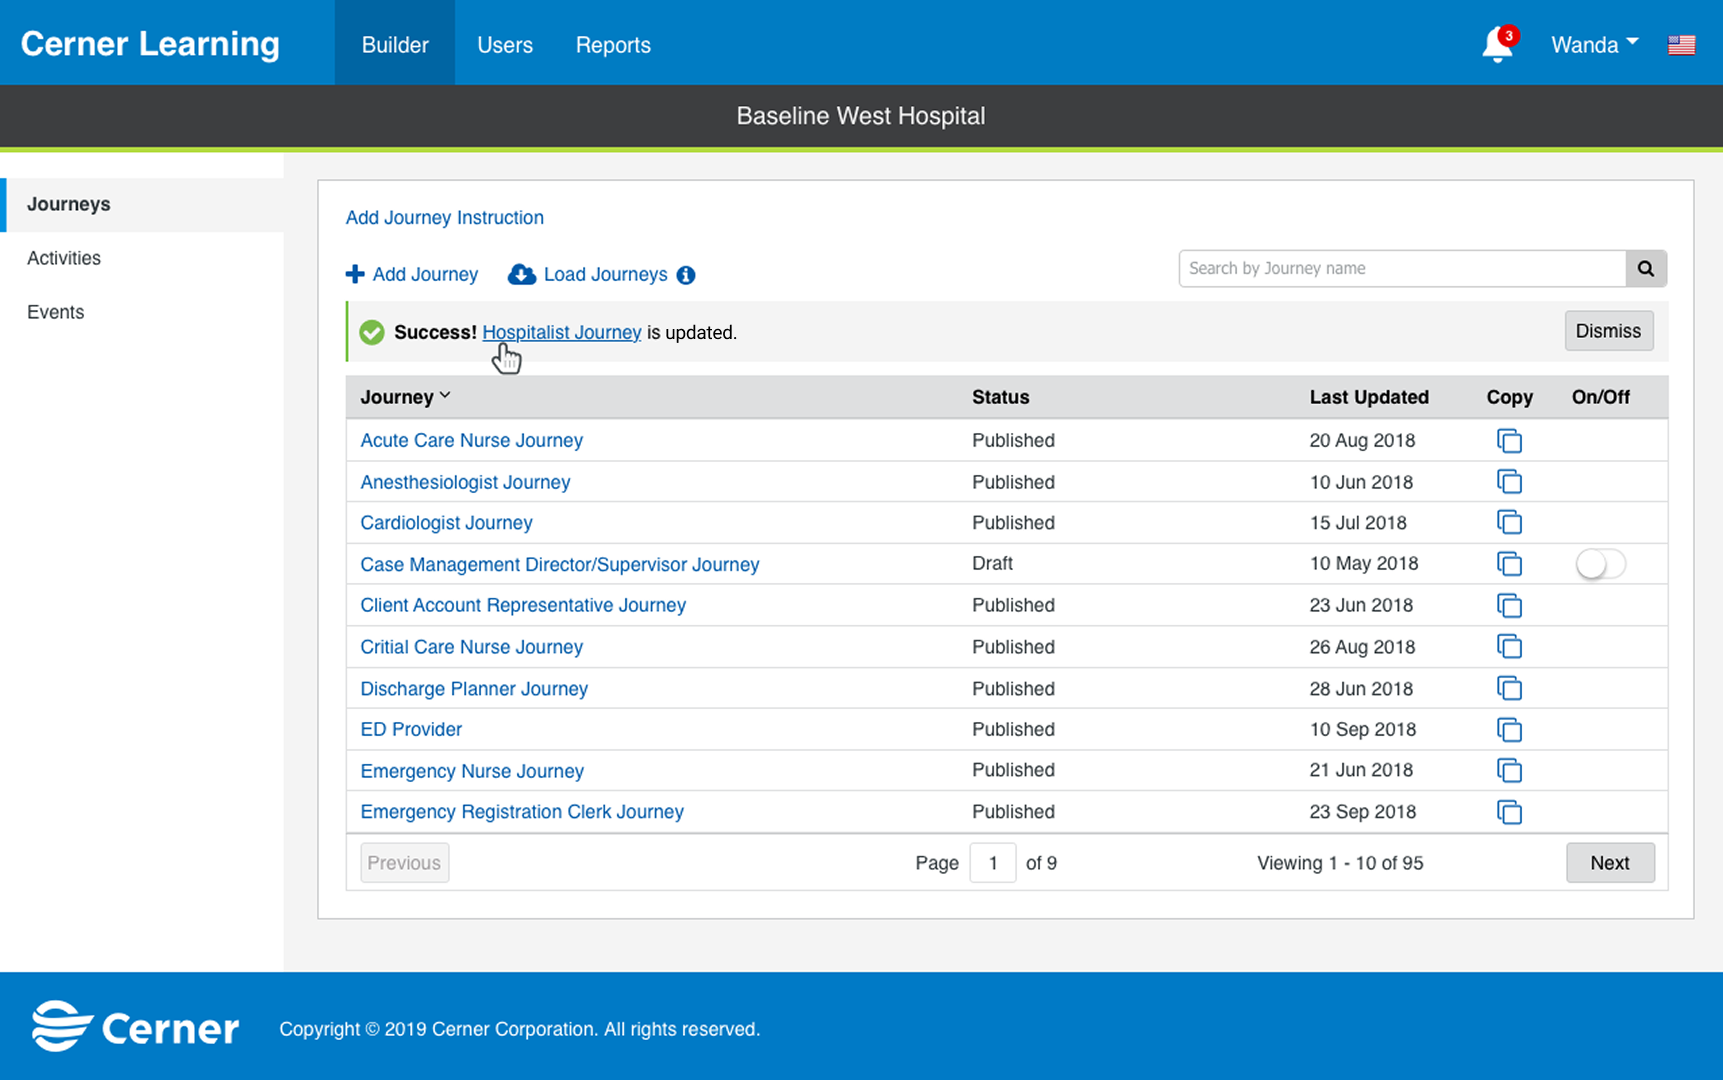Click the Load Journeys info icon
Viewport: 1723px width, 1080px height.
click(686, 275)
